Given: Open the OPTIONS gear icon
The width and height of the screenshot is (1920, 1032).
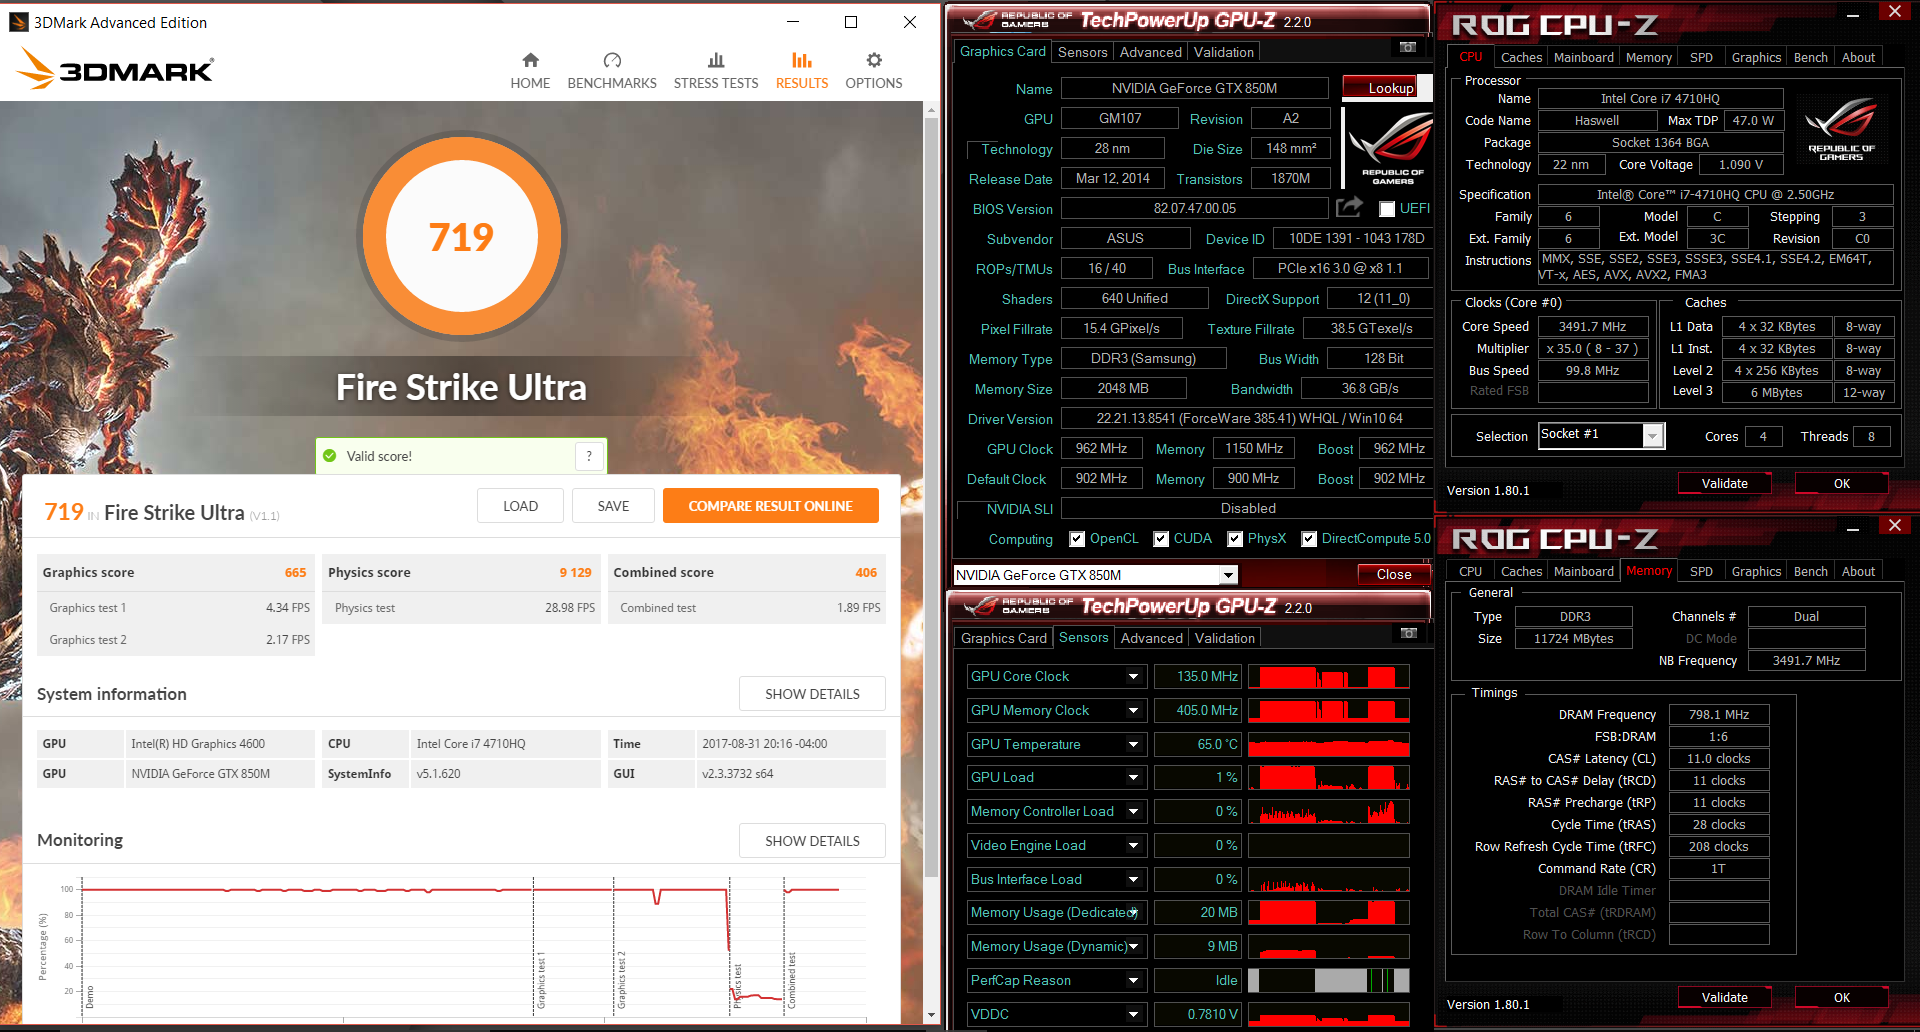Looking at the screenshot, I should [x=874, y=60].
